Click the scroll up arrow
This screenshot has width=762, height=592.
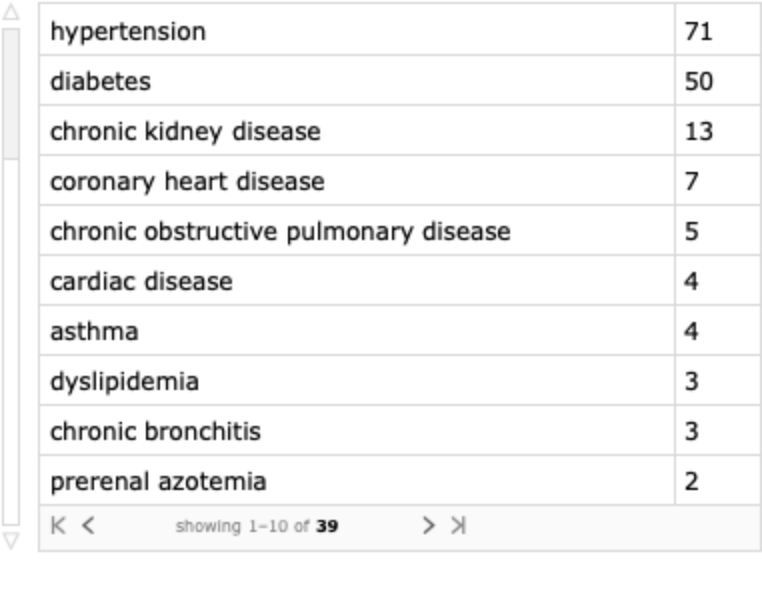click(x=11, y=14)
